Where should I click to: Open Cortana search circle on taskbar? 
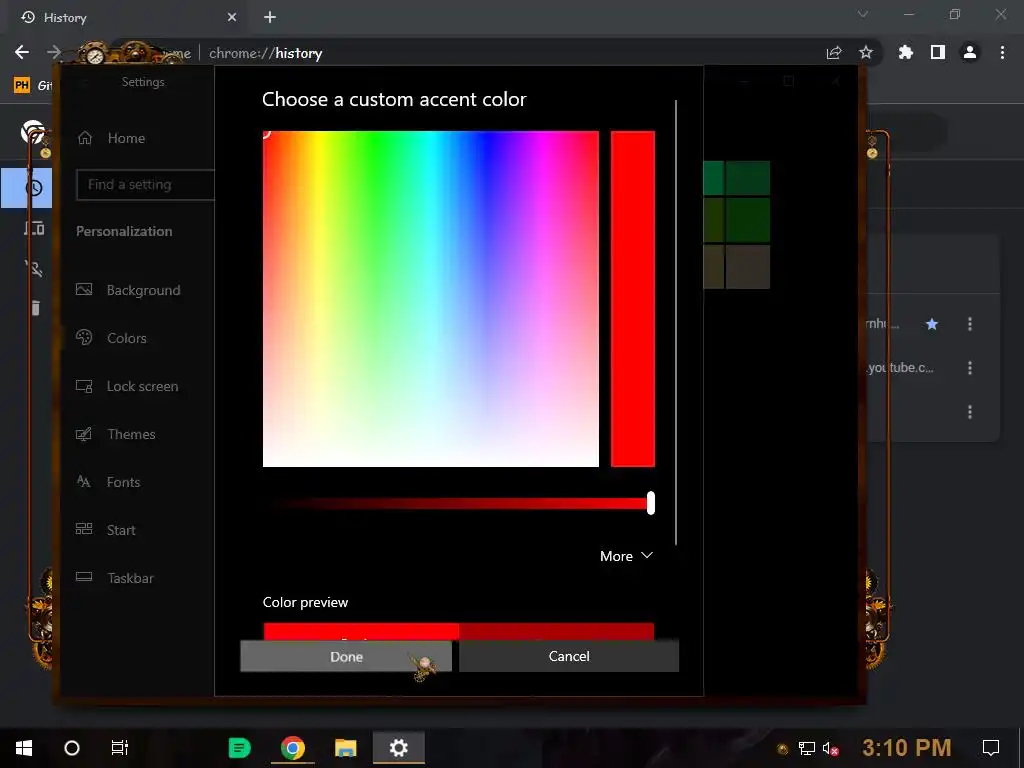(72, 748)
